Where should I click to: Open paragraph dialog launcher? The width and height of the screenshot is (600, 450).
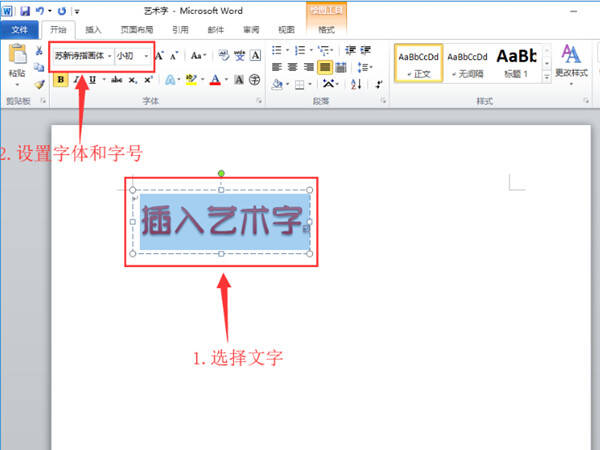[x=383, y=101]
